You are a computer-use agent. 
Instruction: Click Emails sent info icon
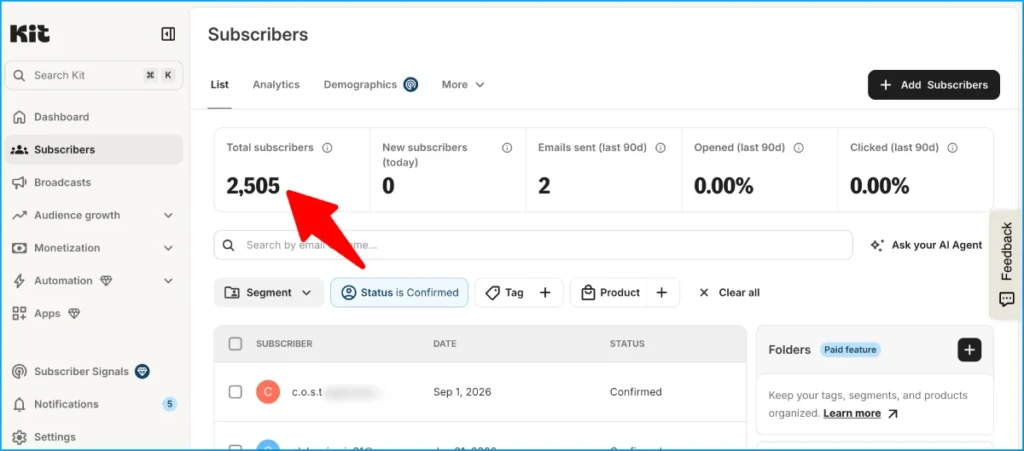coord(660,148)
